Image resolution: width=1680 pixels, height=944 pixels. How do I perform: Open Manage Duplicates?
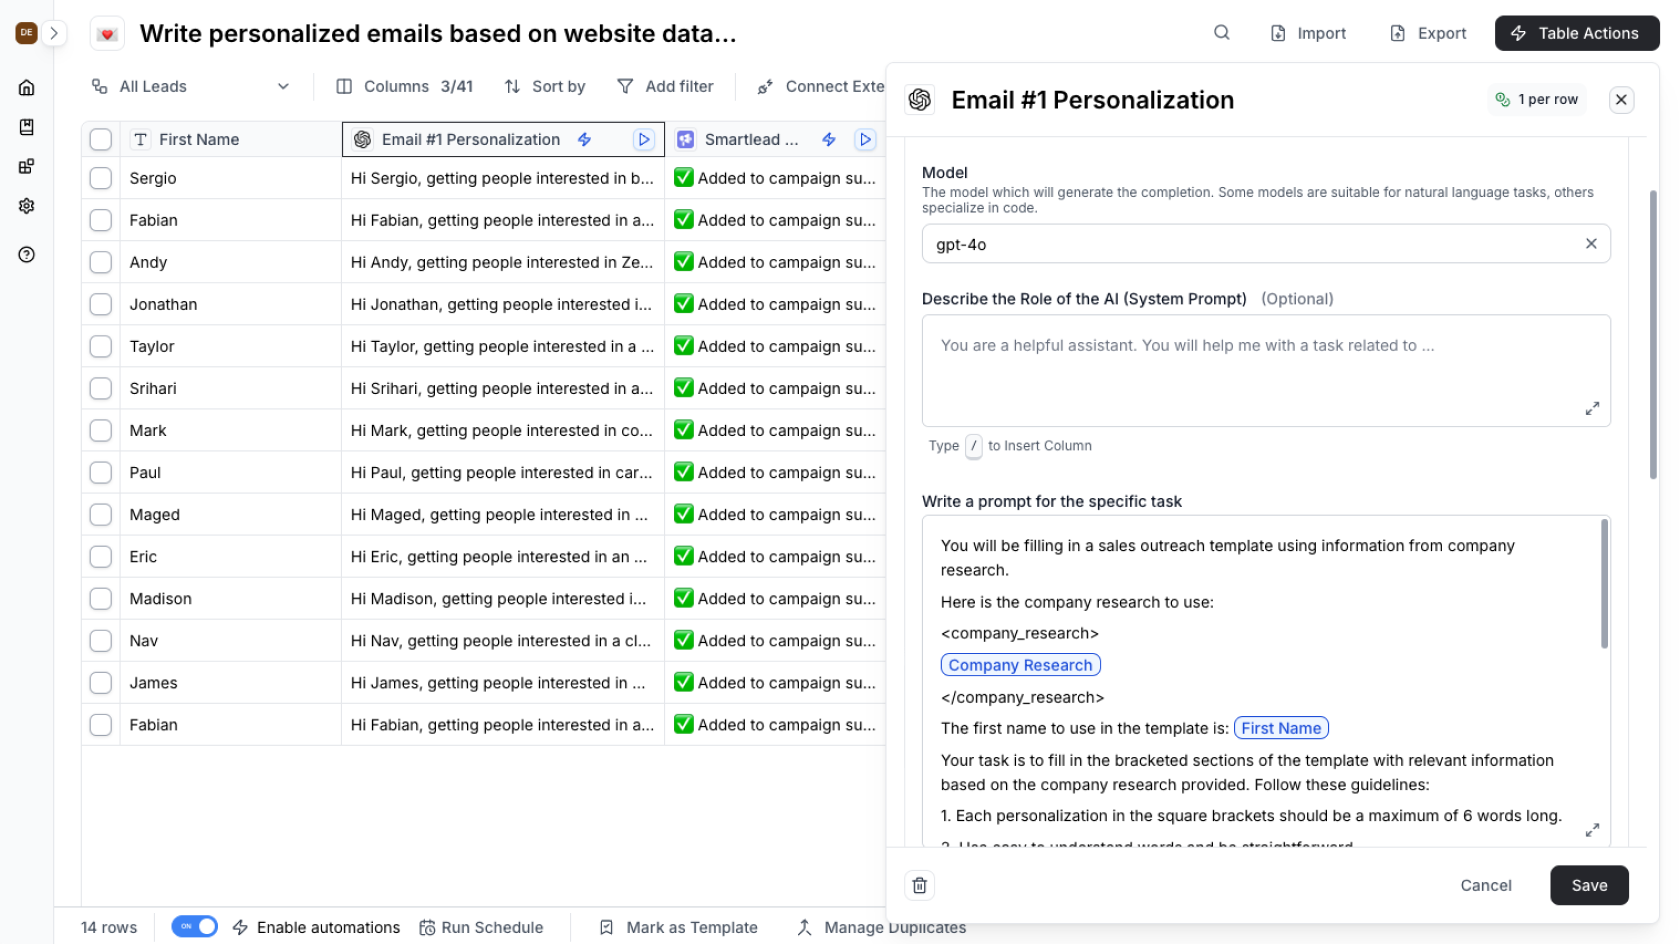[x=882, y=927]
